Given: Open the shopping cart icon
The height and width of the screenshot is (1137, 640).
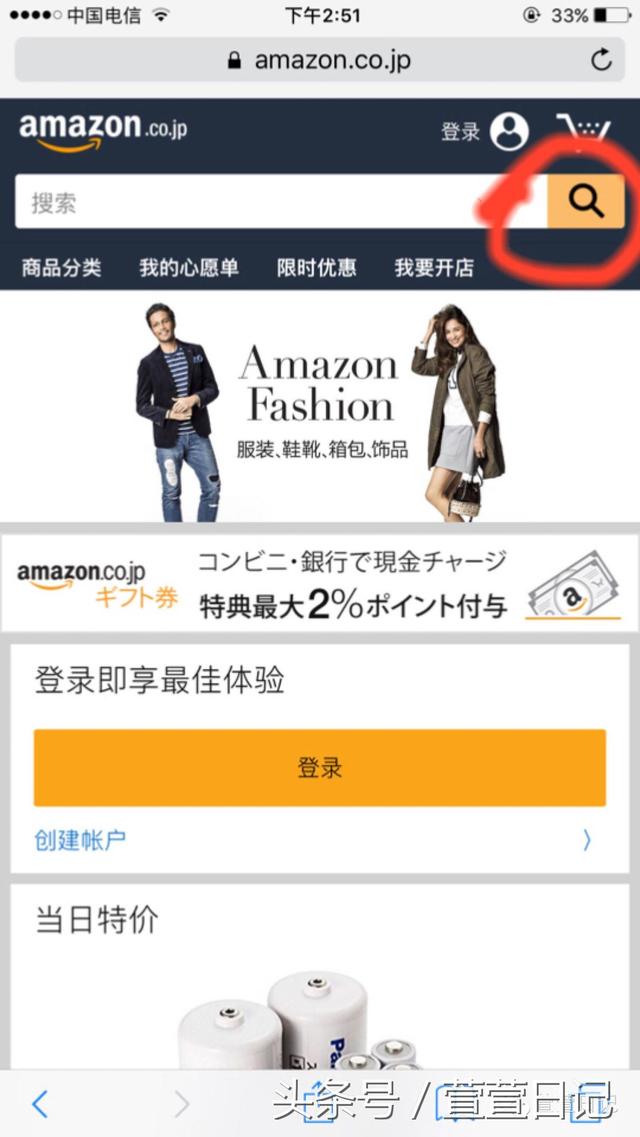Looking at the screenshot, I should 583,132.
